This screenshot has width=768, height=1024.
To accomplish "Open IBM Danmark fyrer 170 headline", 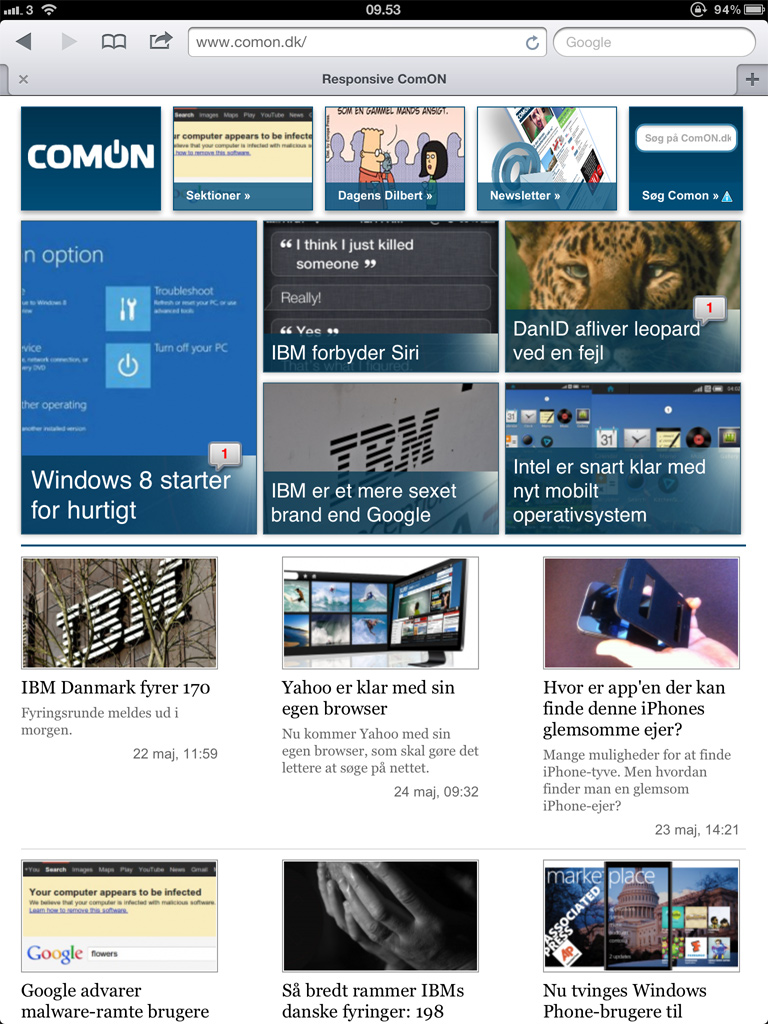I will [116, 687].
